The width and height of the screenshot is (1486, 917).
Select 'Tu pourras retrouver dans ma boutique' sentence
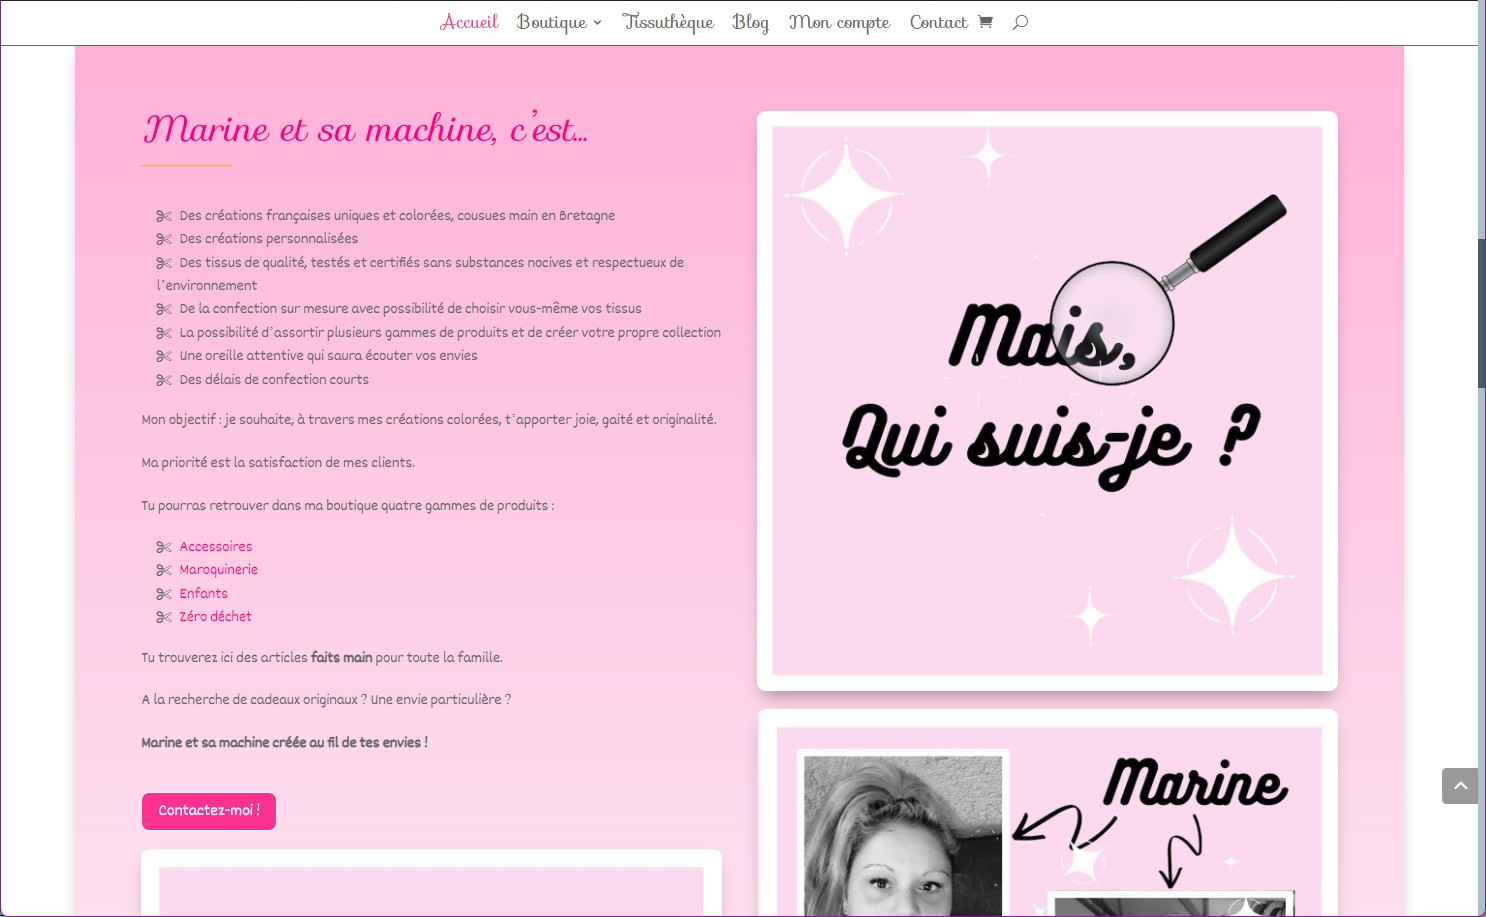[348, 505]
